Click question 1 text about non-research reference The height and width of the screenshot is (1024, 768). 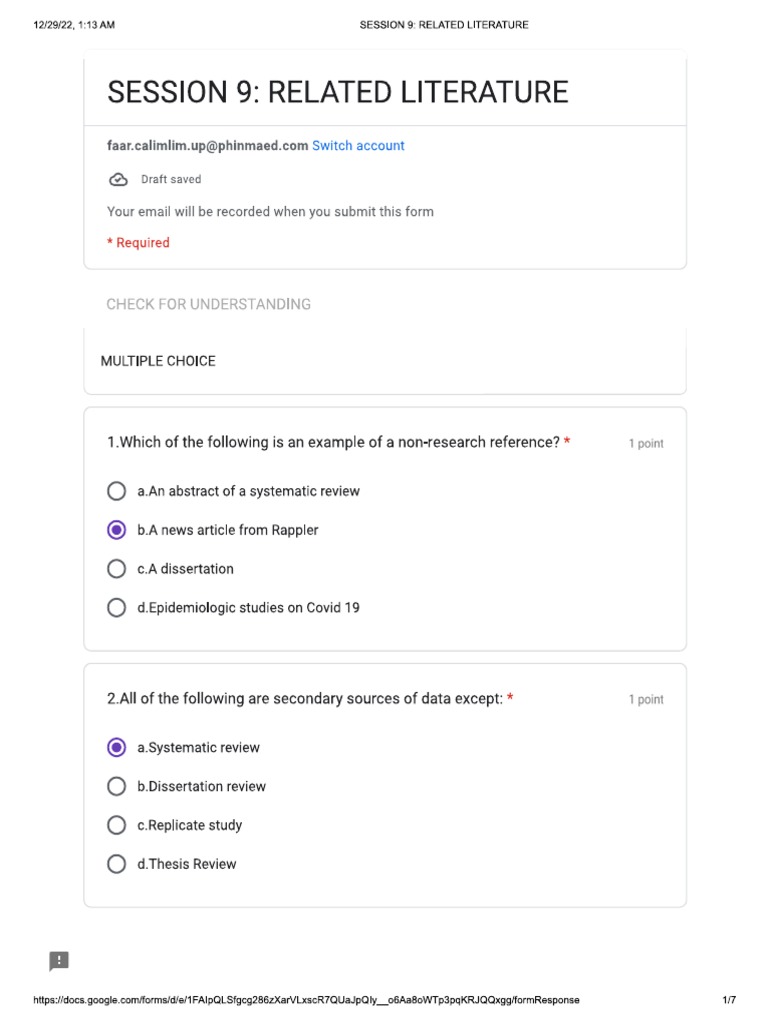click(x=333, y=442)
